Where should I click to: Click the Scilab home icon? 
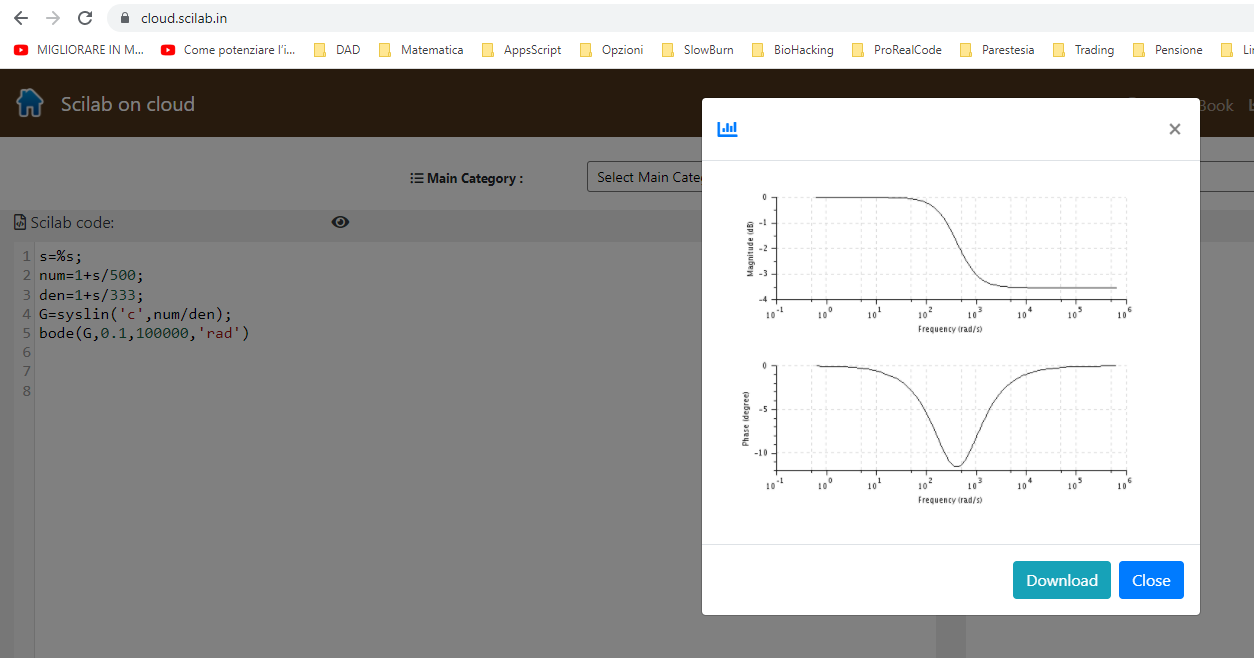[x=30, y=103]
